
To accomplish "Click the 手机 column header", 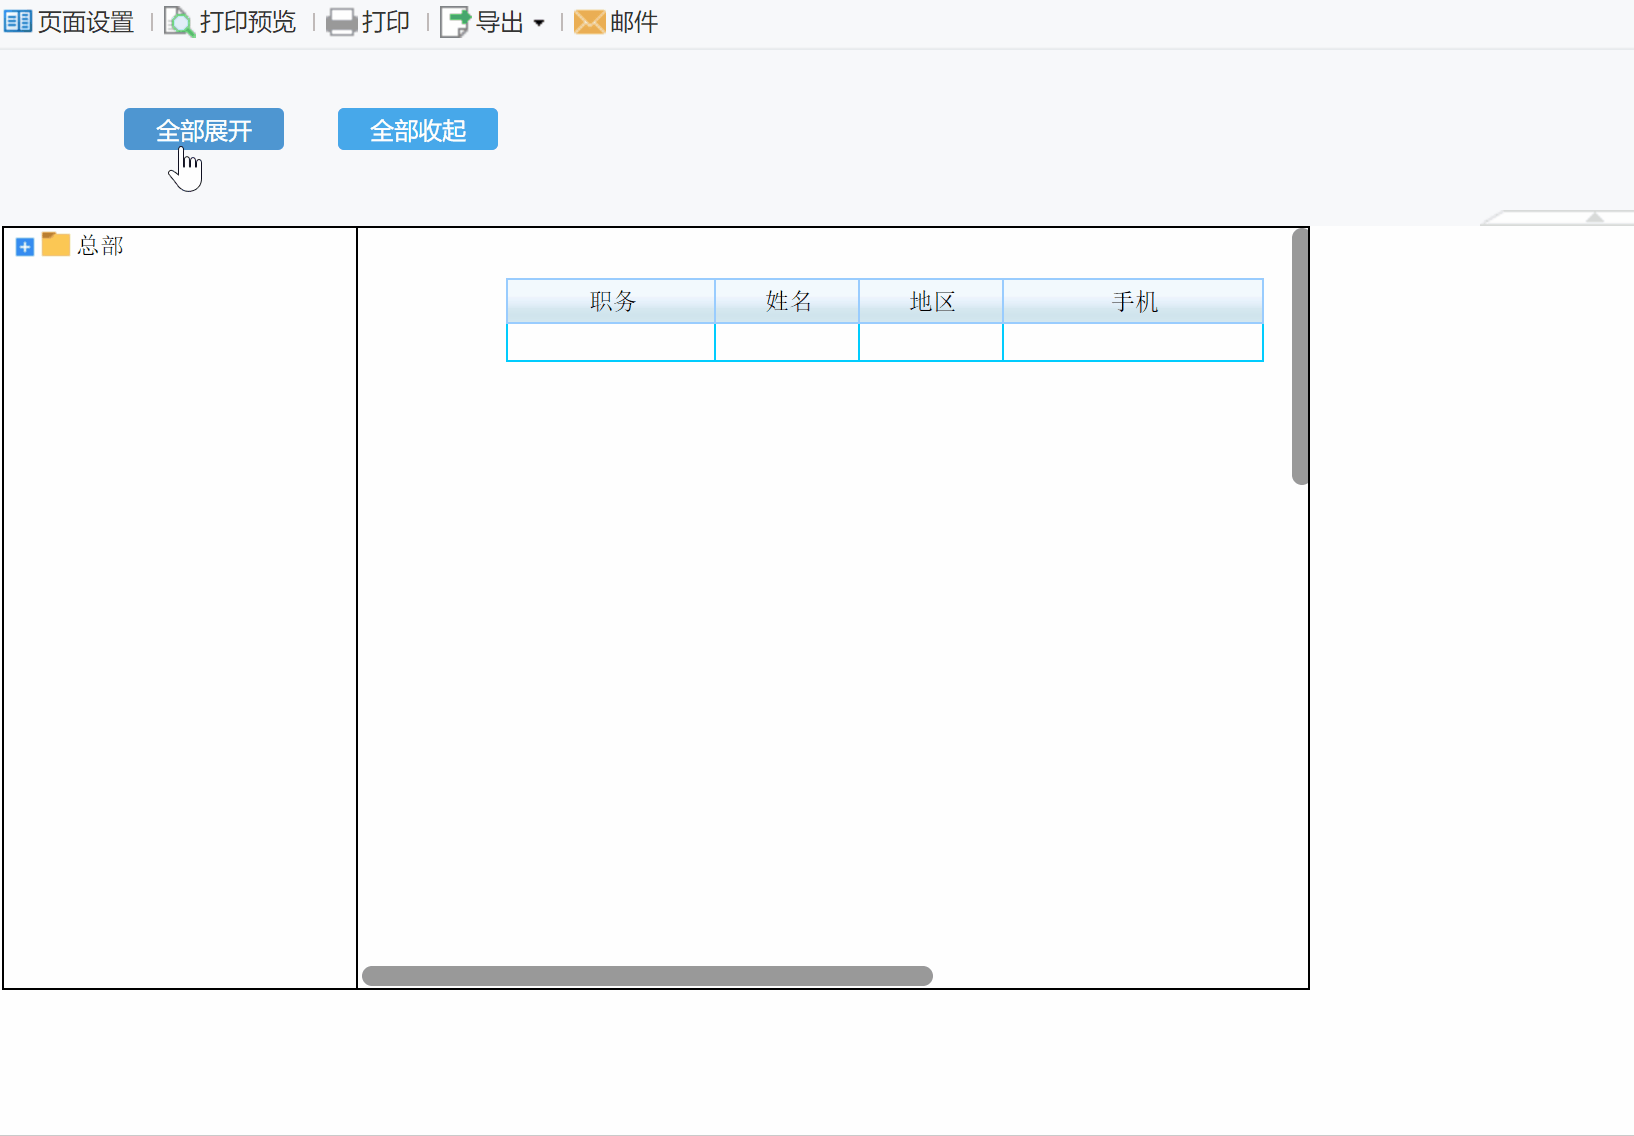I will [1133, 301].
